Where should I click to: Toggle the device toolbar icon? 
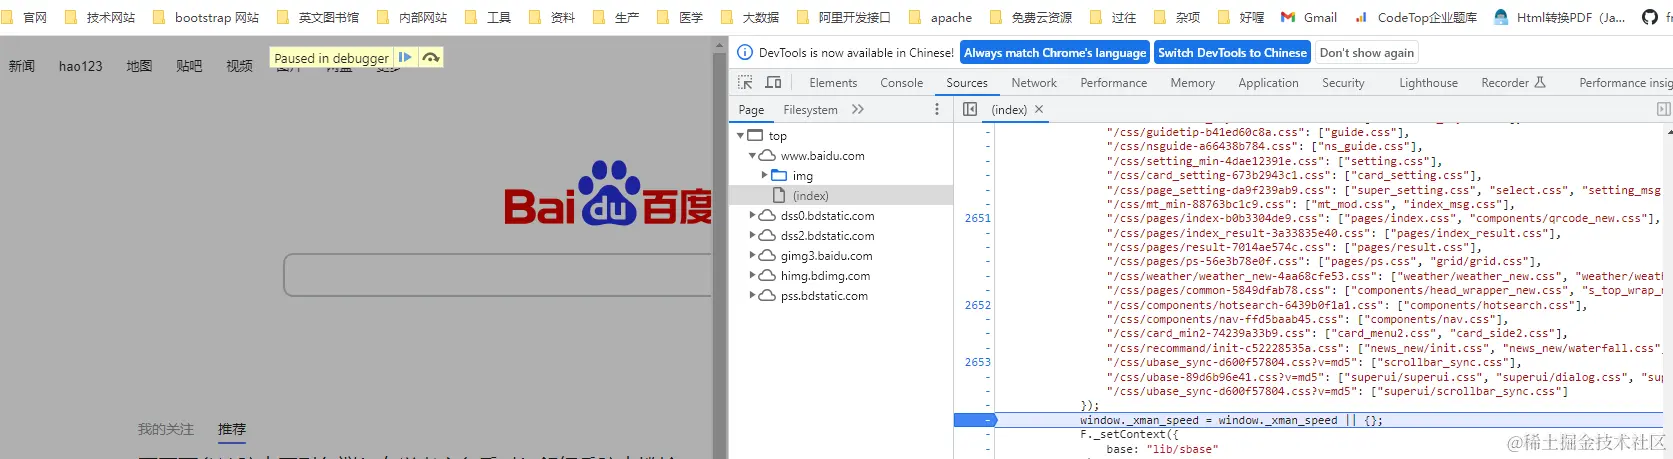click(x=773, y=83)
